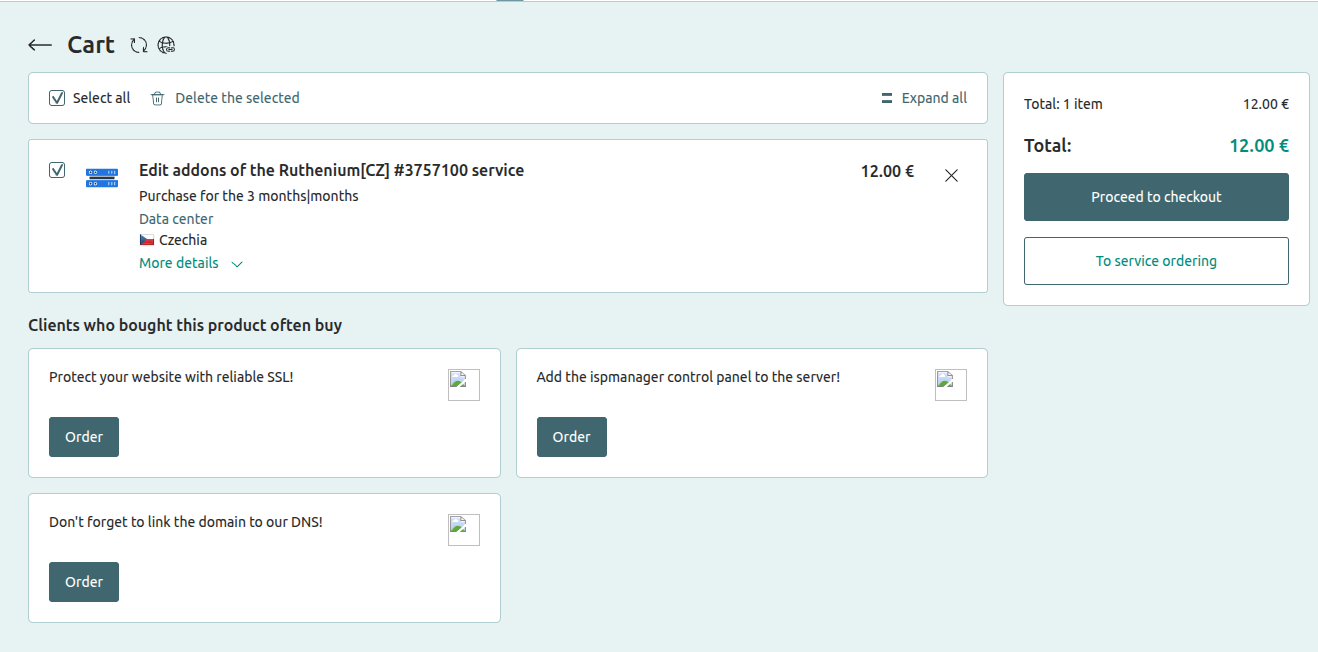Toggle the Select all checkbox
The image size is (1318, 652).
[x=57, y=98]
